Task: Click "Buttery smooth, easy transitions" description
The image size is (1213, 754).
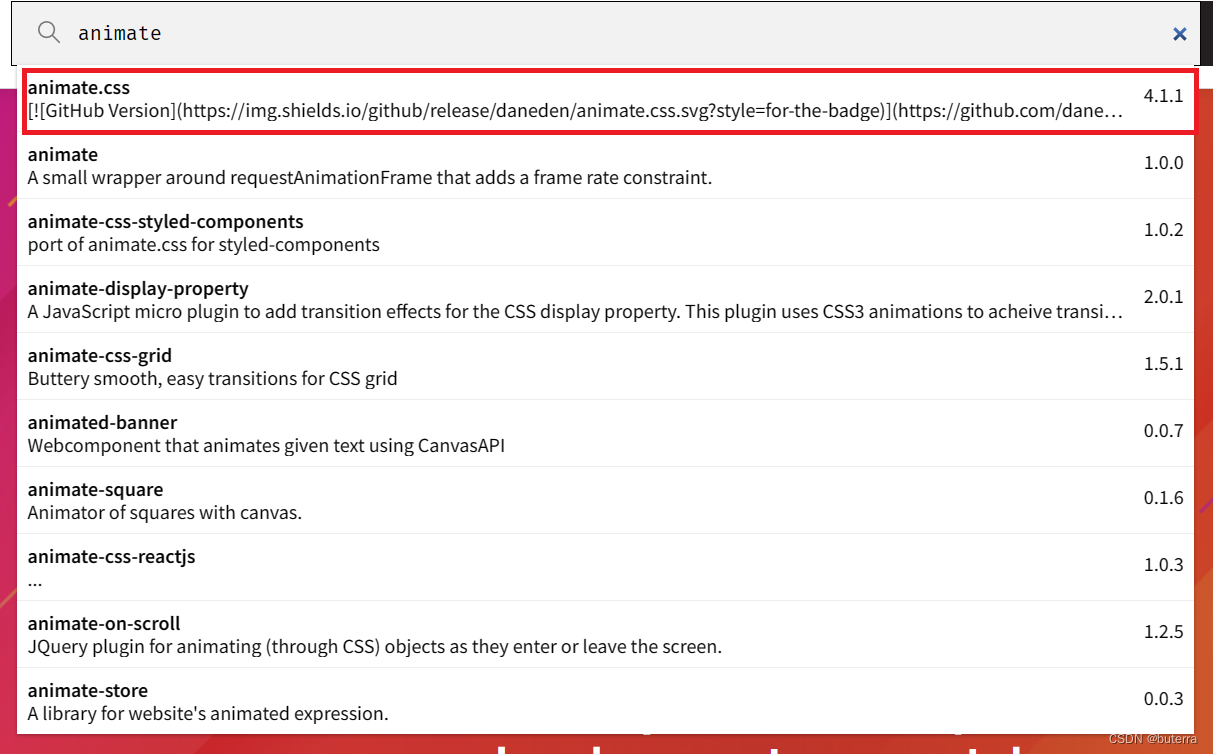Action: 212,379
